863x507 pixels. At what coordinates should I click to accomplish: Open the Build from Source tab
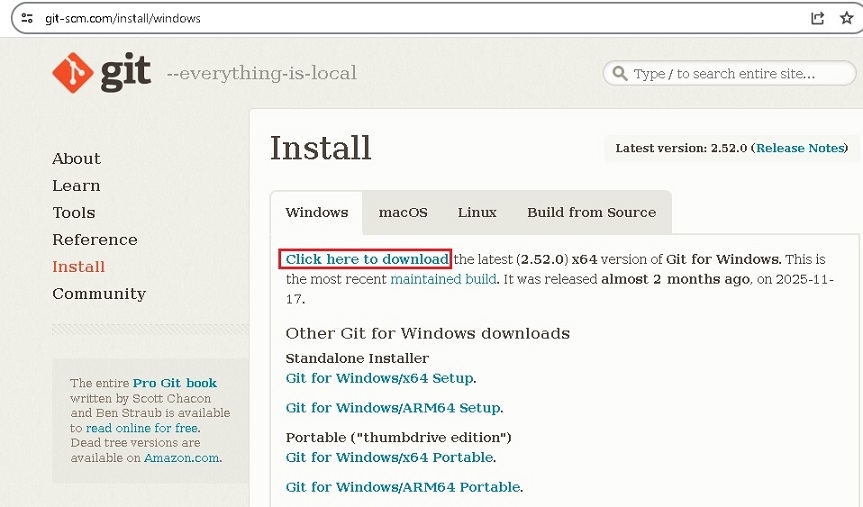[591, 212]
